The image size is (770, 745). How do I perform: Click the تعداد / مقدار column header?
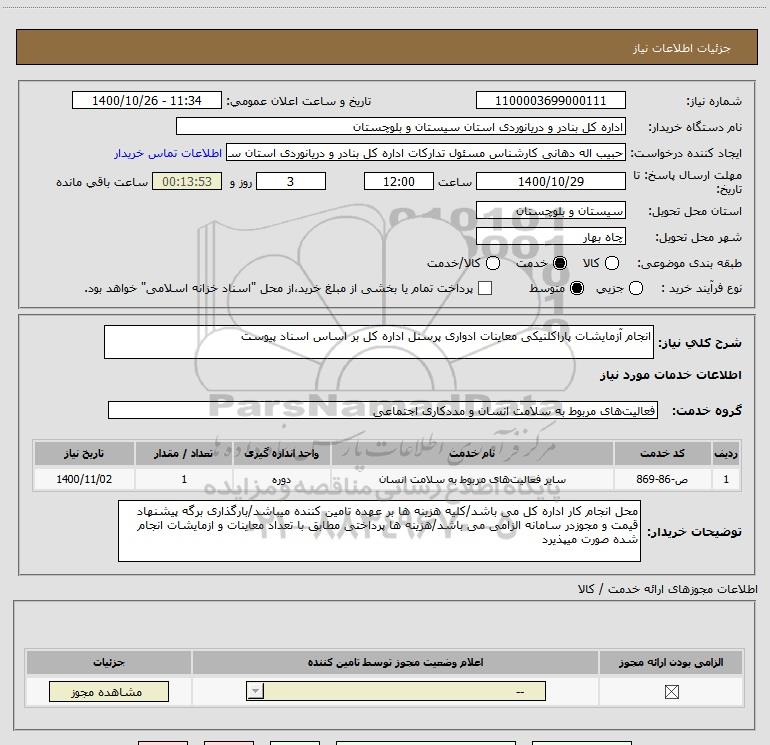[184, 453]
